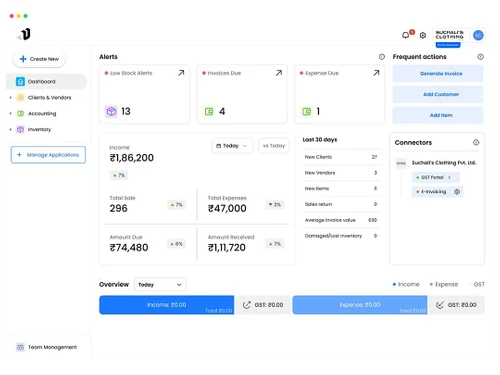Click the Connectors info icon
The width and height of the screenshot is (500, 375).
pyautogui.click(x=476, y=142)
